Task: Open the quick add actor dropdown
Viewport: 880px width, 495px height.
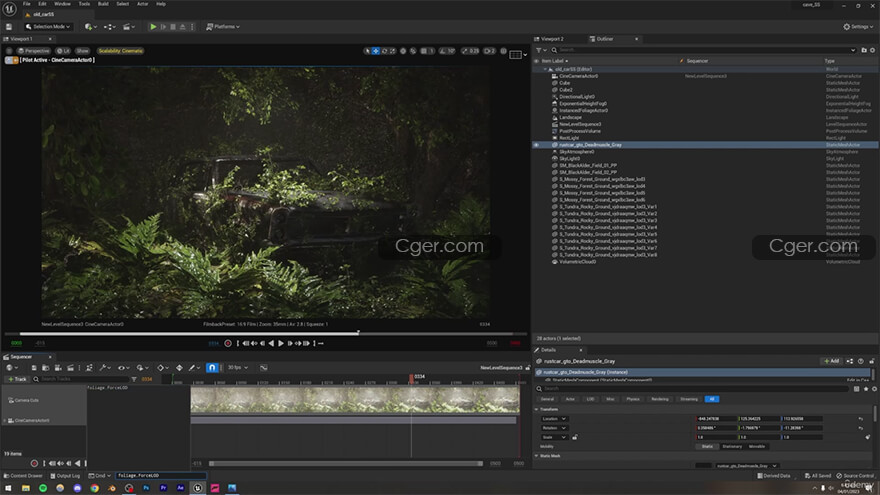Action: coord(90,26)
